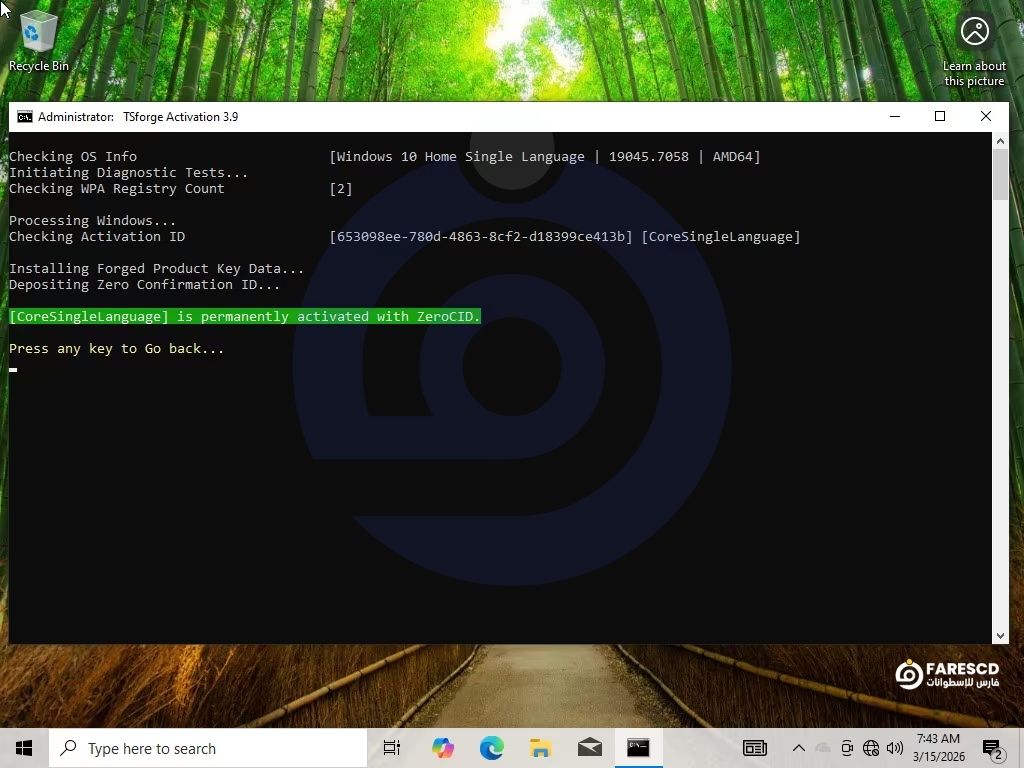Open Microsoft Edge from the taskbar
This screenshot has height=768, width=1024.
pyautogui.click(x=491, y=748)
